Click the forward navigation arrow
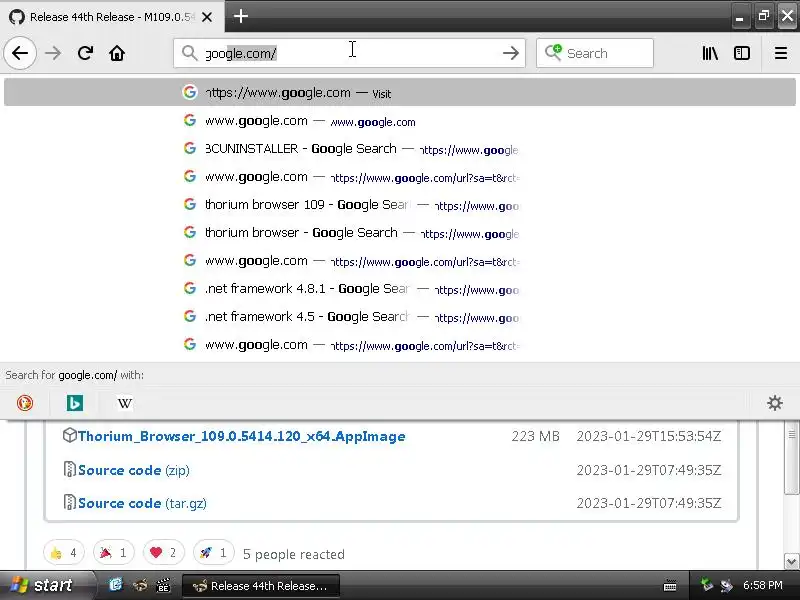The width and height of the screenshot is (800, 600). coord(53,53)
